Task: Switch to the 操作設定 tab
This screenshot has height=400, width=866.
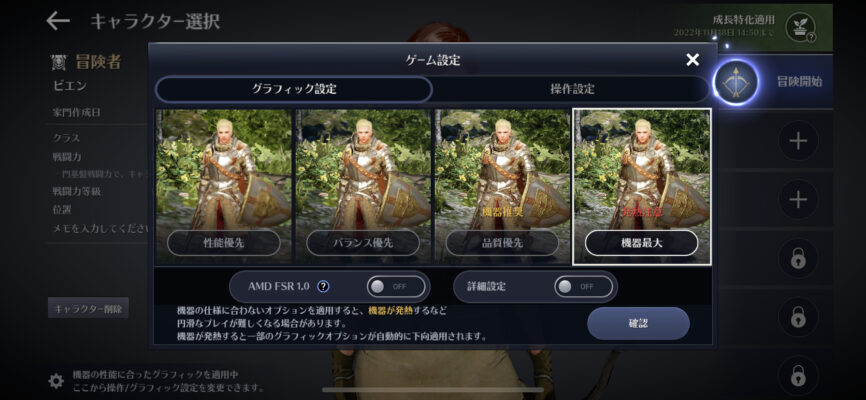Action: point(572,89)
